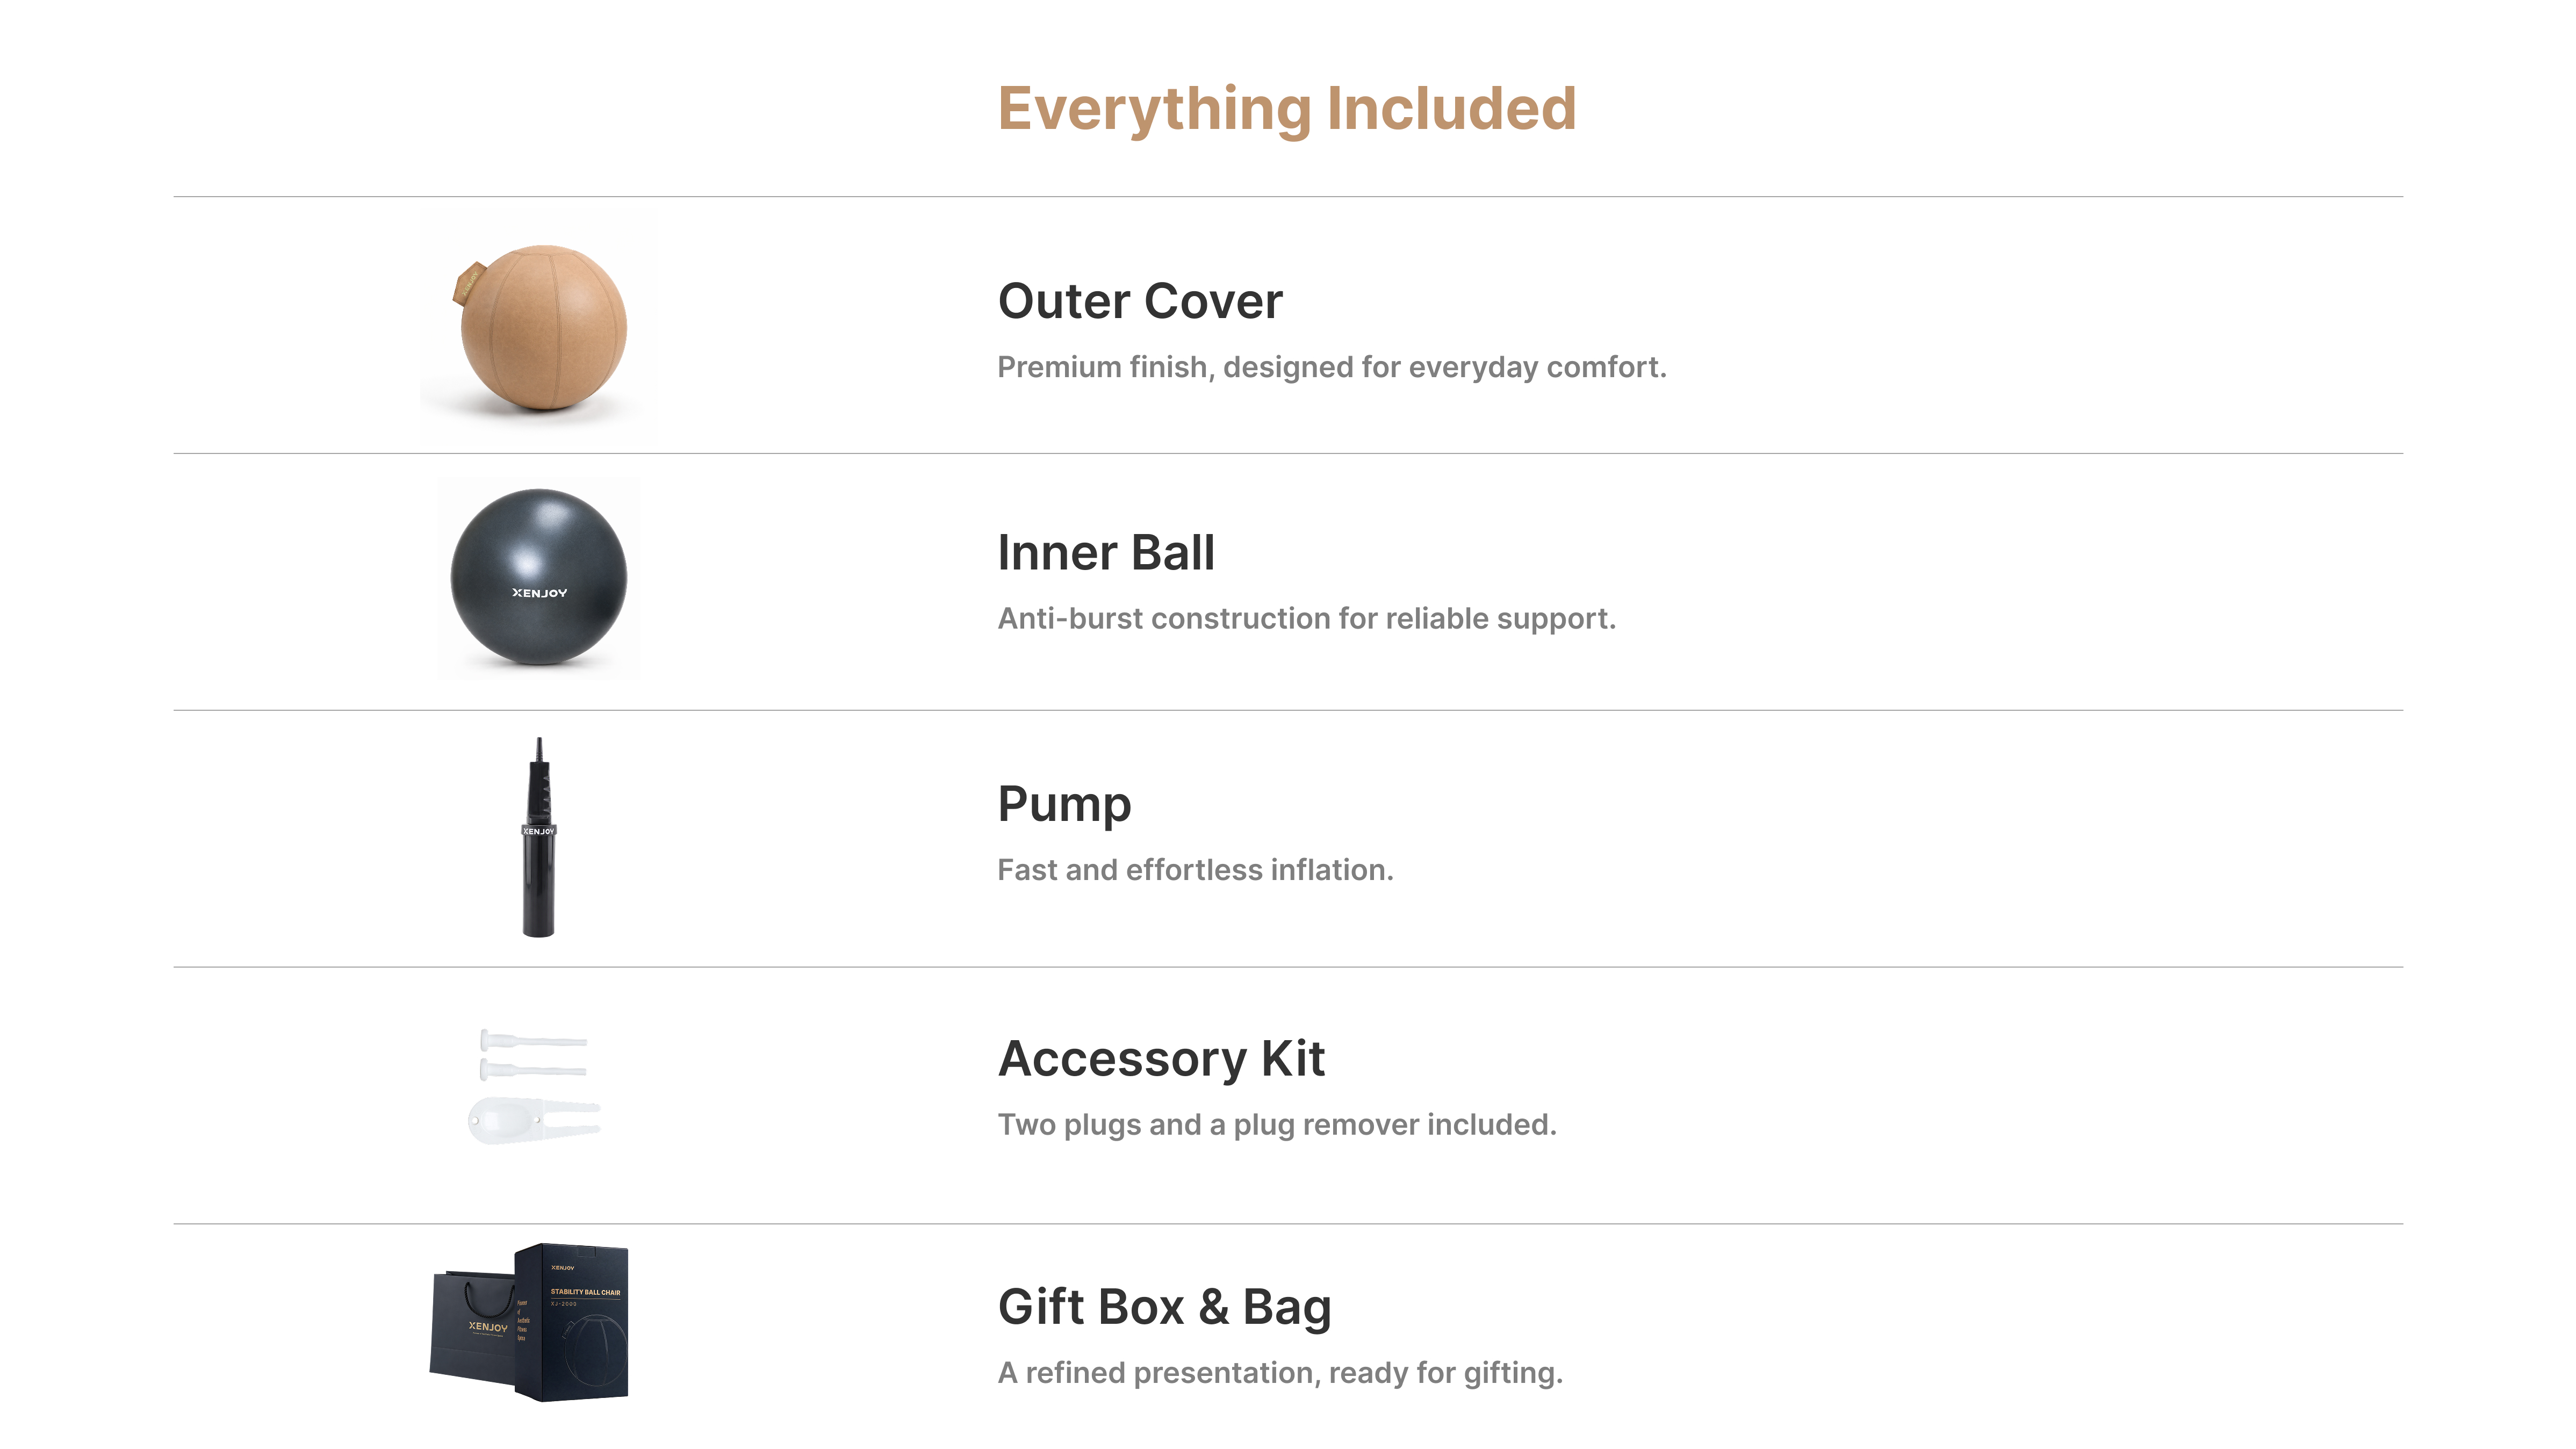Click the white plugs accessory kit image
The width and height of the screenshot is (2576, 1449).
535,1086
